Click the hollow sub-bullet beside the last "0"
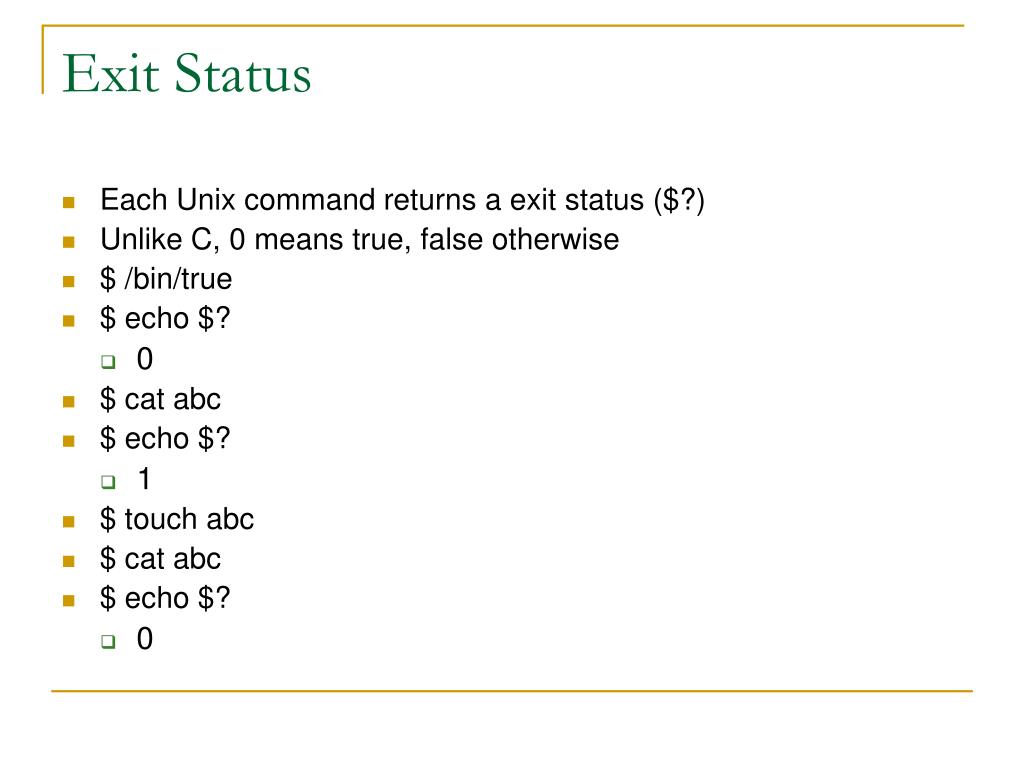The height and width of the screenshot is (768, 1024). pos(108,641)
